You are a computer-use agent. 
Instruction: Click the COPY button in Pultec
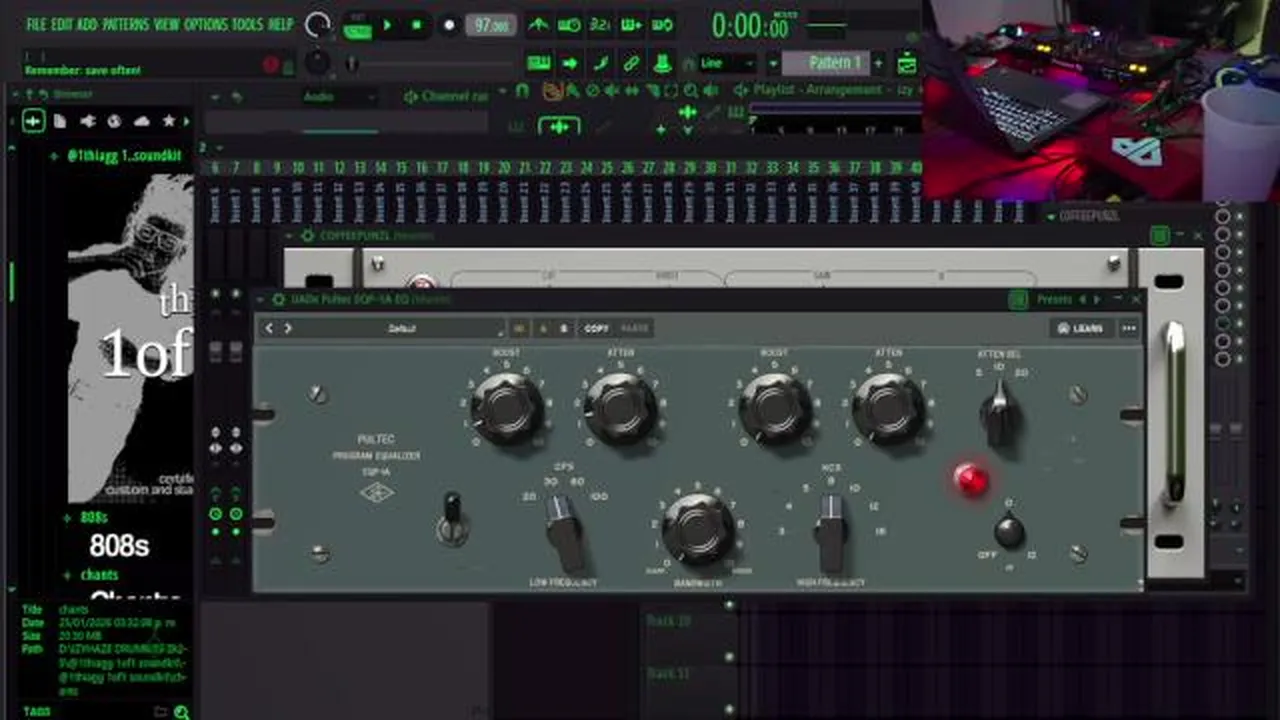[x=596, y=328]
